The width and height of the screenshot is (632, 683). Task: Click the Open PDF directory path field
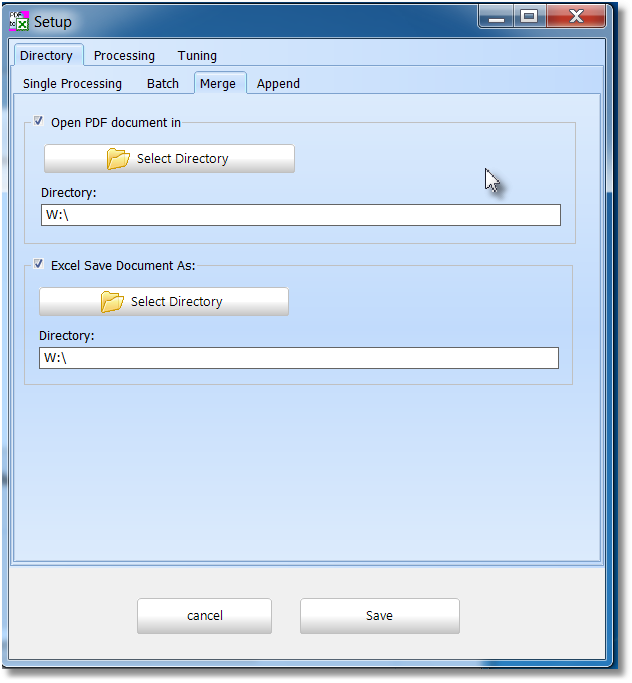point(301,216)
